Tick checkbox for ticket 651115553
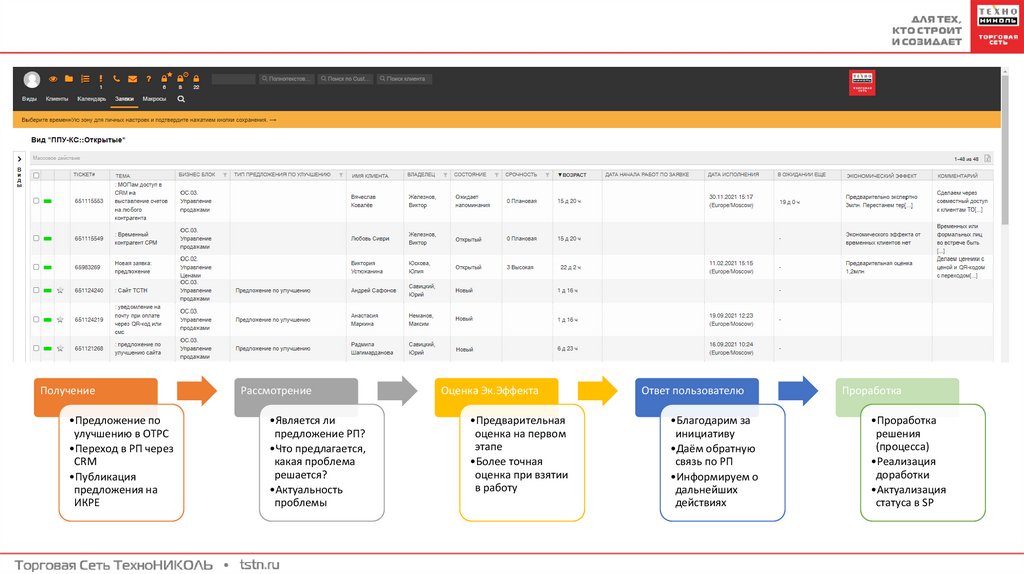Viewport: 1024px width, 574px height. 36,201
